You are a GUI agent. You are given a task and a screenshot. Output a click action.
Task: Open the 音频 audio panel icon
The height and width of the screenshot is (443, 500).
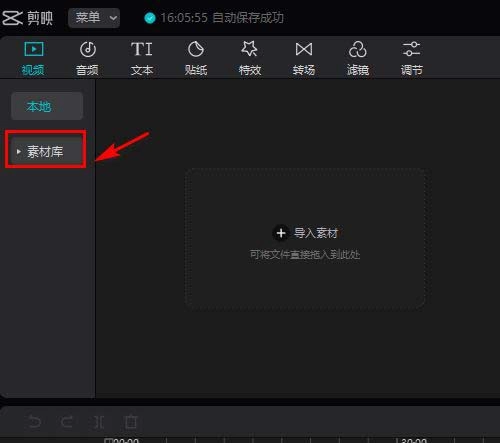click(x=88, y=49)
